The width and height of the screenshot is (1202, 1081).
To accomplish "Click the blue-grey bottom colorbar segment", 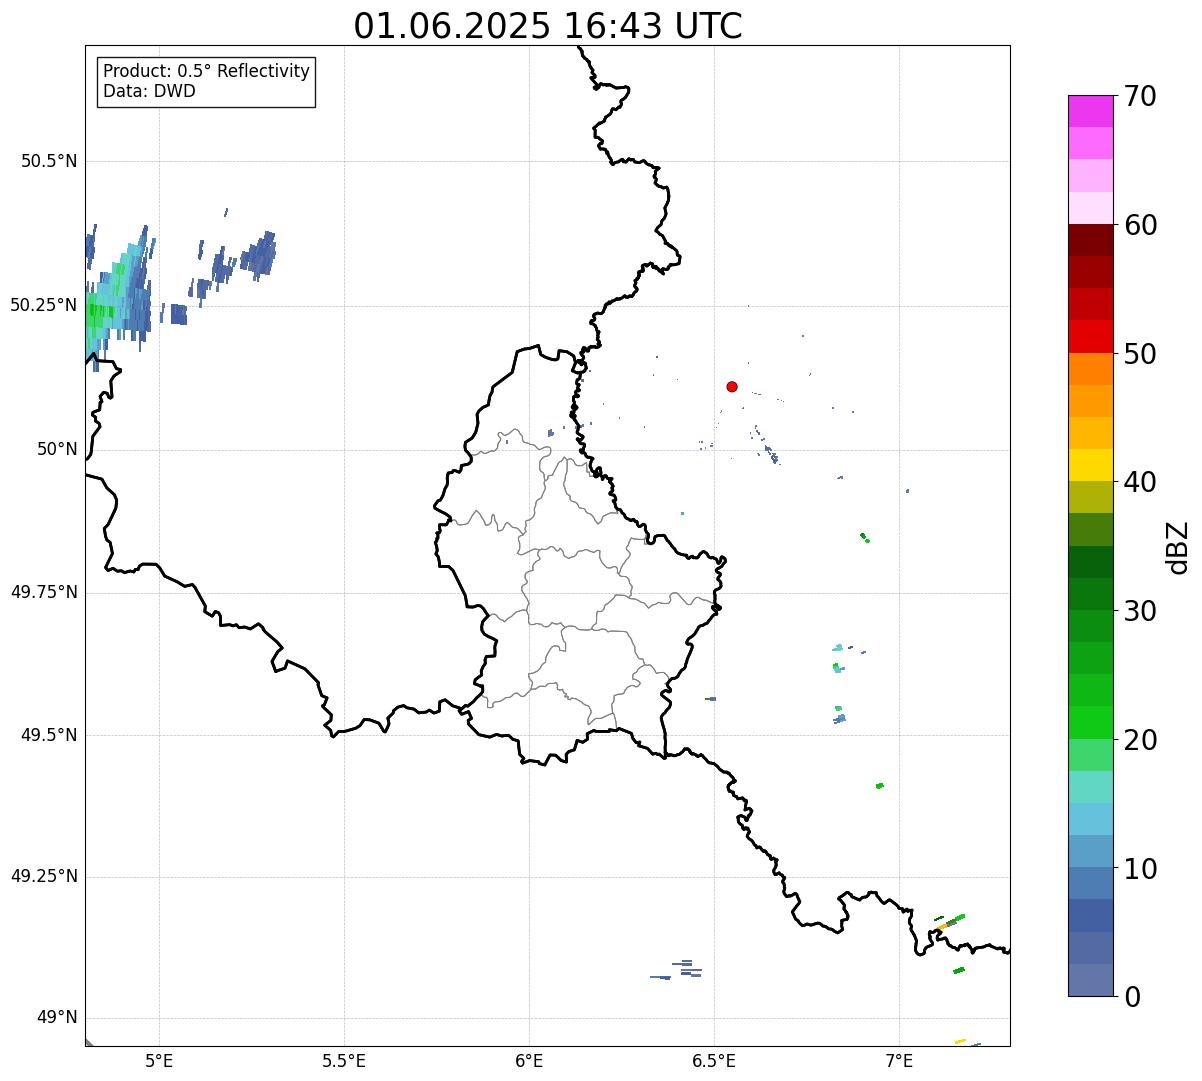I will tap(1090, 980).
